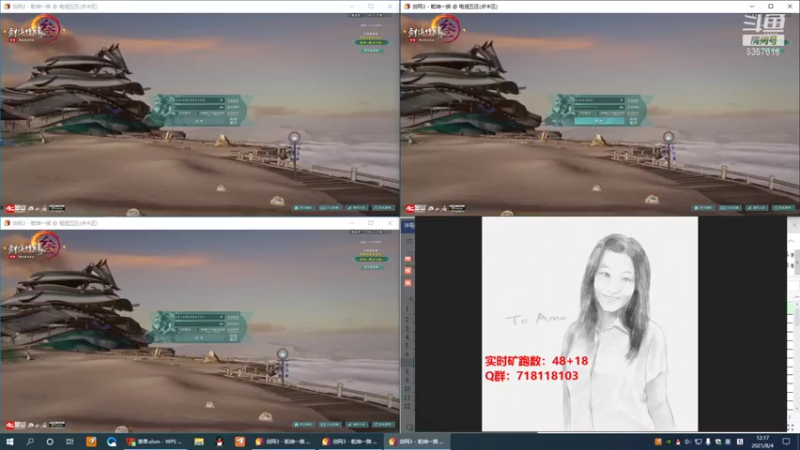Open the account dropdown in top-right game window
Viewport: 800px width, 450px height.
[621, 100]
